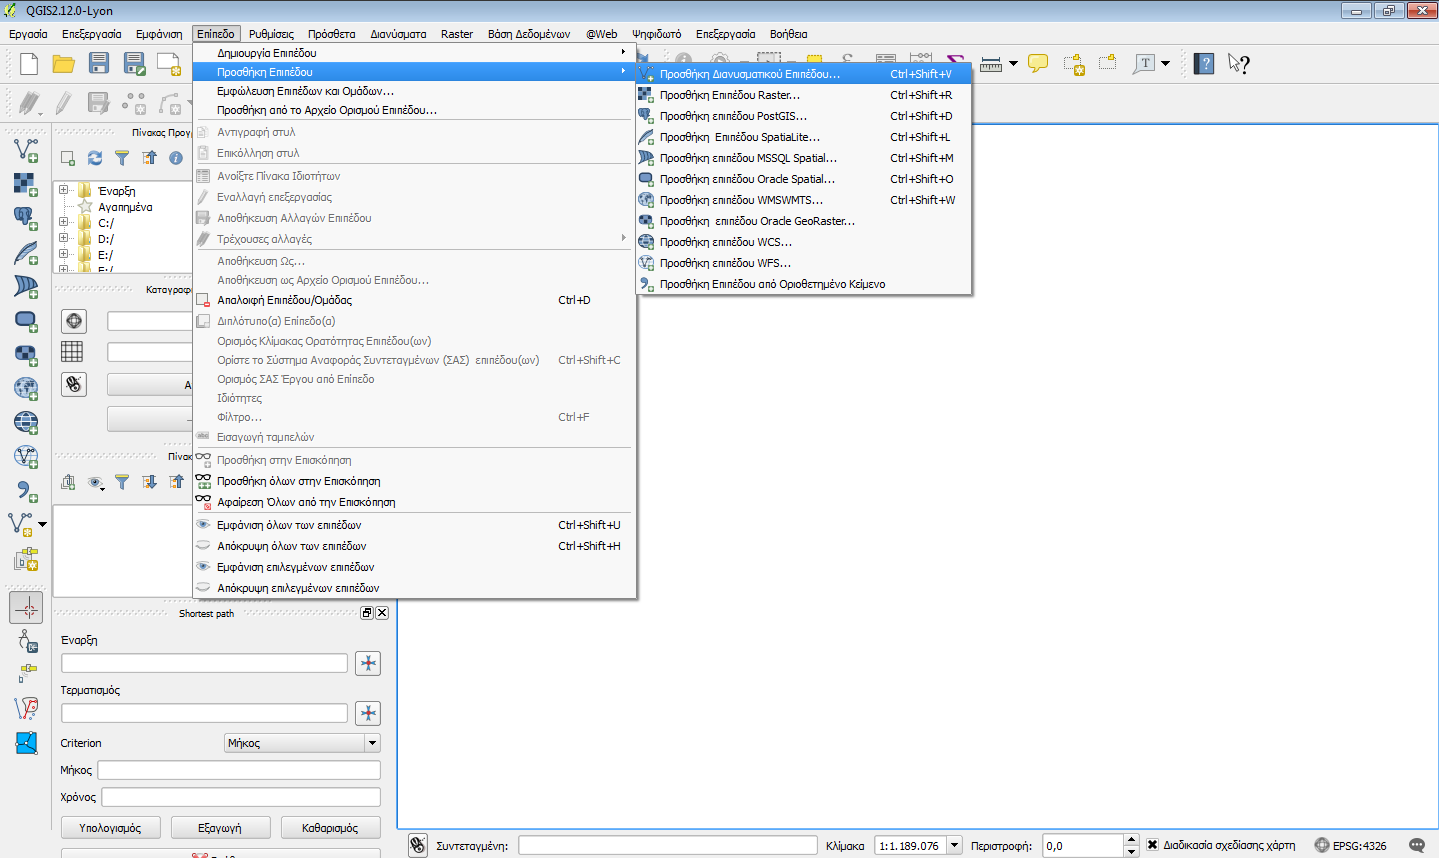1439x858 pixels.
Task: Open the Δημιουργία Επιπέδου submenu
Action: (x=415, y=53)
